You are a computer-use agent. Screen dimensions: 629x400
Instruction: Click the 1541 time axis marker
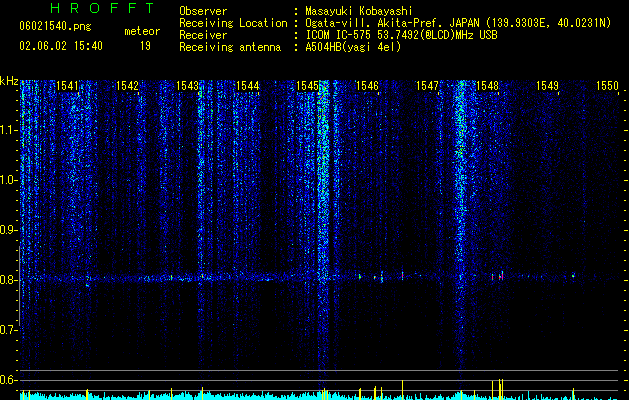(67, 86)
